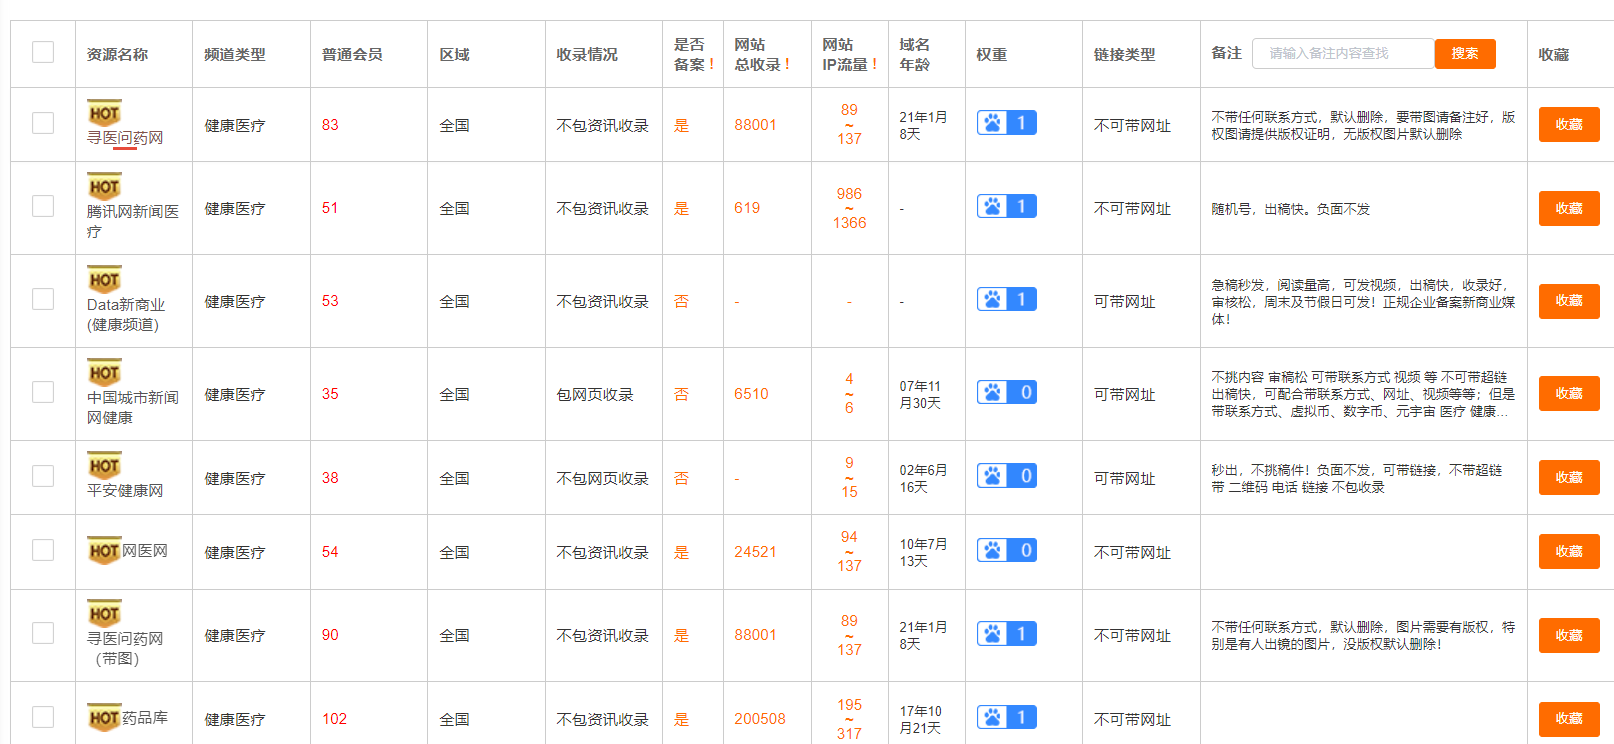Open the 中国城市新闻网健康 resource name
Image resolution: width=1614 pixels, height=744 pixels.
click(x=132, y=407)
